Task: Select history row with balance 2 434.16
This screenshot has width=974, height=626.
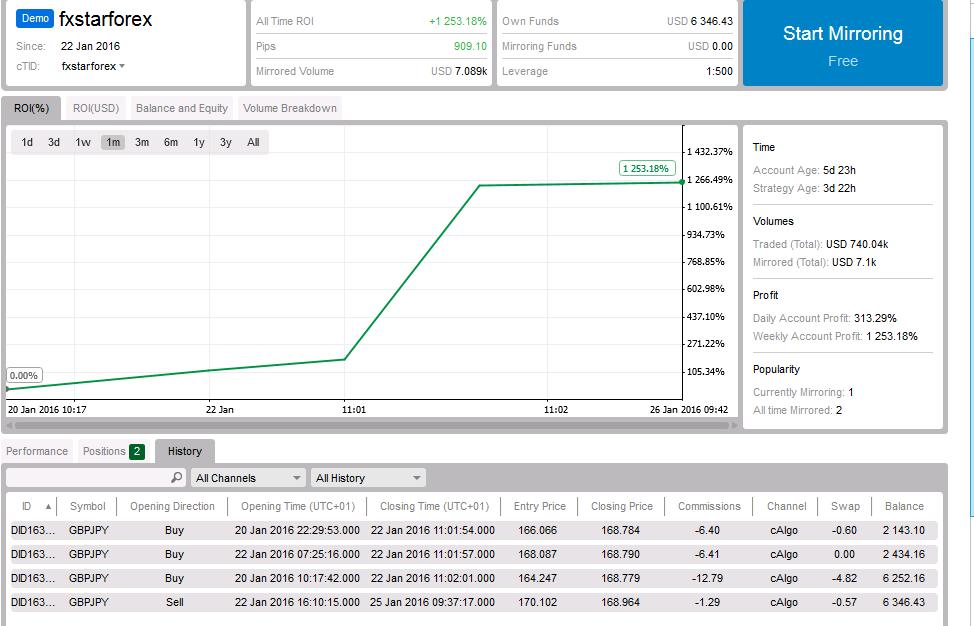Action: click(473, 554)
